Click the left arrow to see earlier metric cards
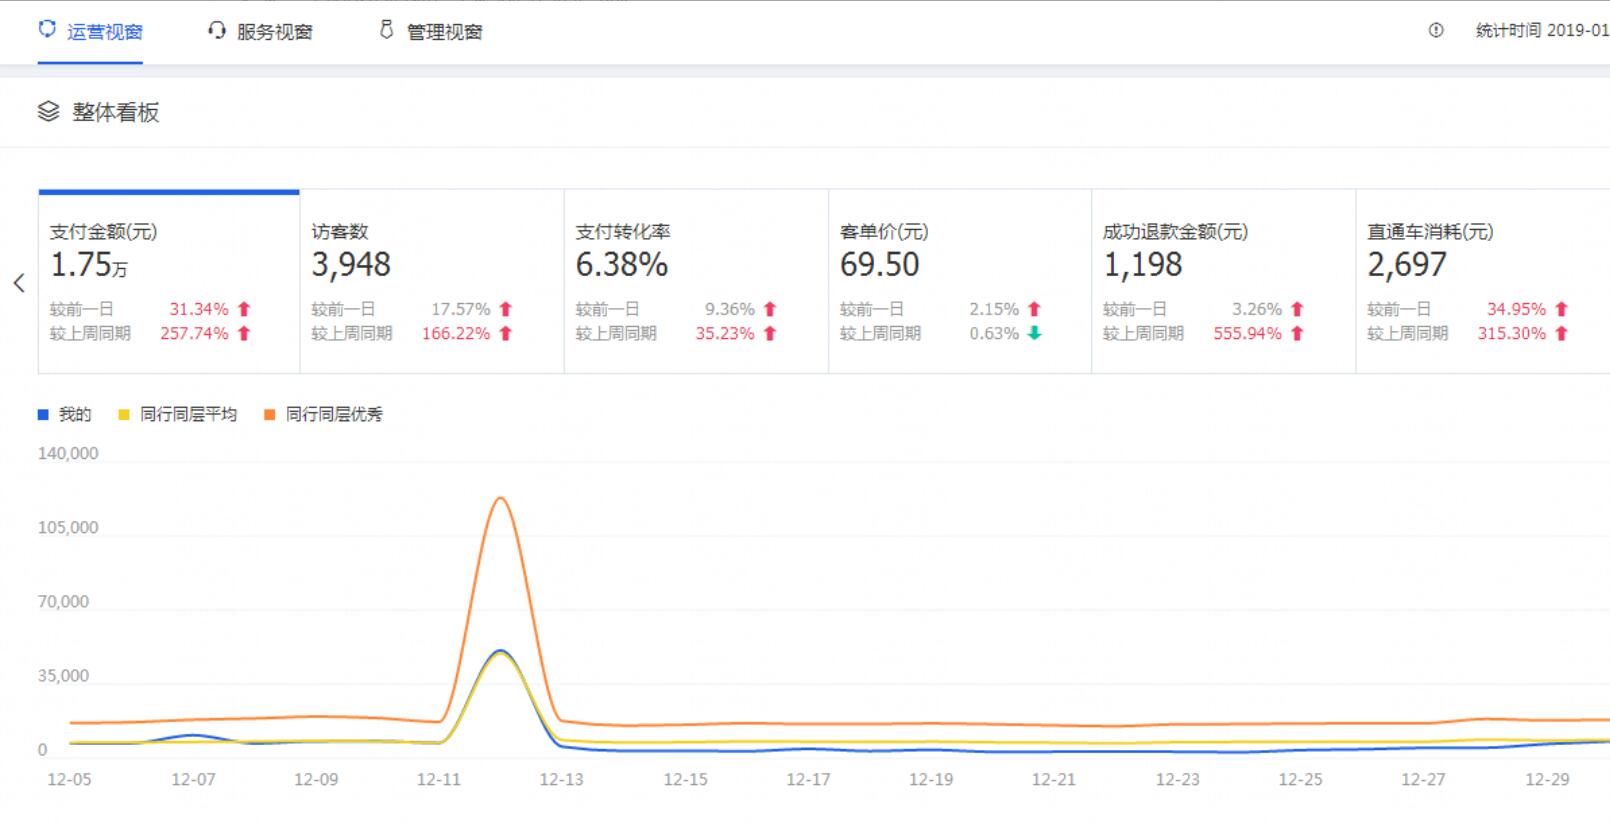 [x=19, y=283]
